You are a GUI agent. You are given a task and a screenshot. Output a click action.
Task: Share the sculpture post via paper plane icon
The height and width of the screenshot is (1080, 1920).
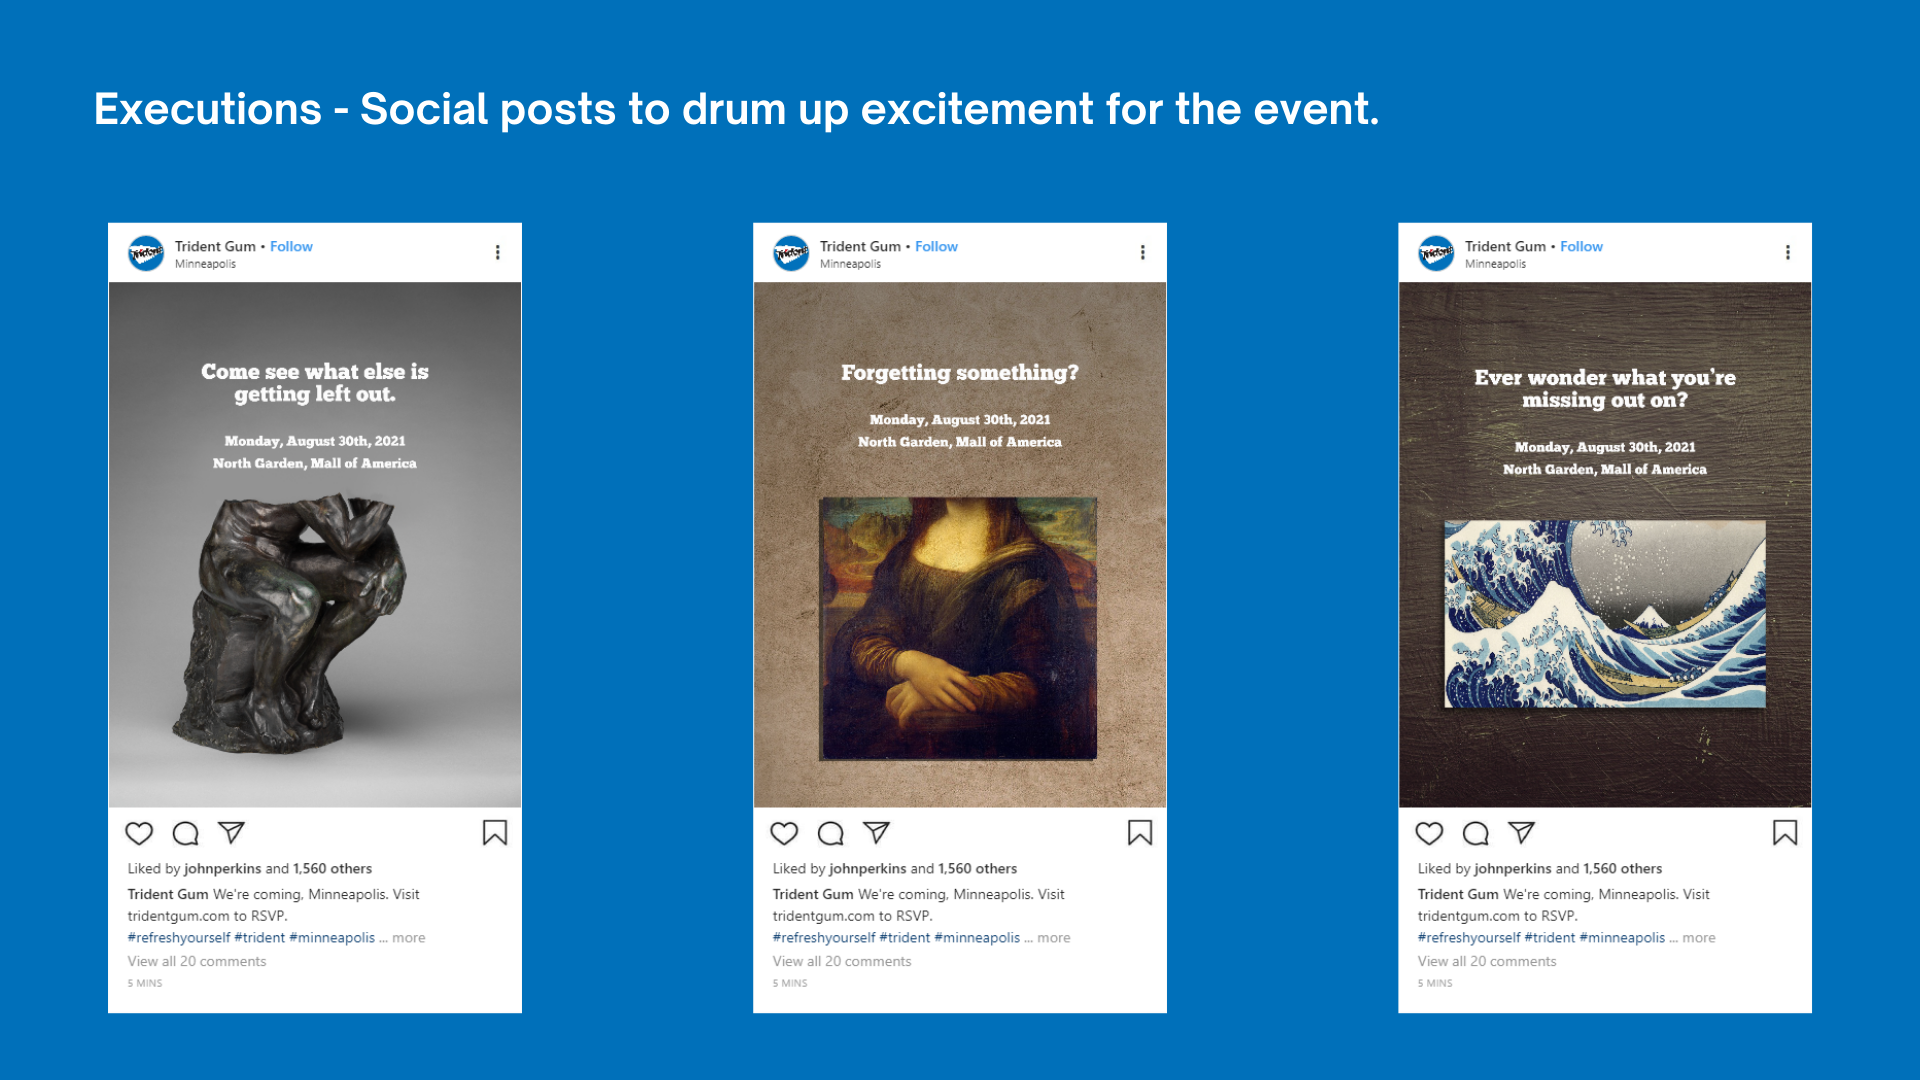point(231,833)
